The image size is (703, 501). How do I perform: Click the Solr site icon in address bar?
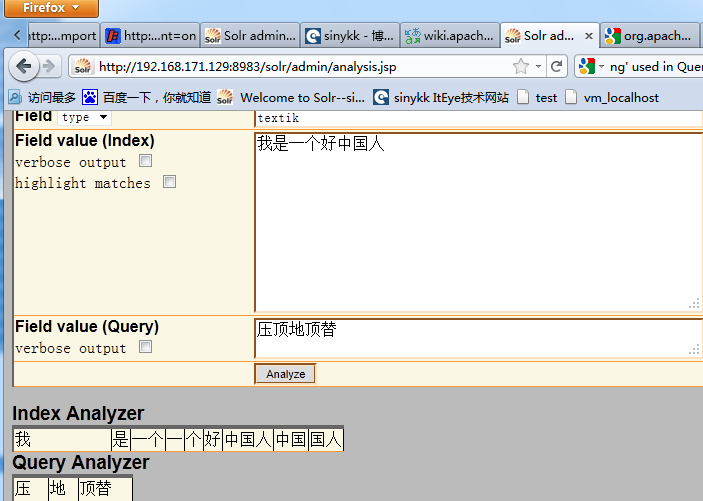pyautogui.click(x=82, y=67)
